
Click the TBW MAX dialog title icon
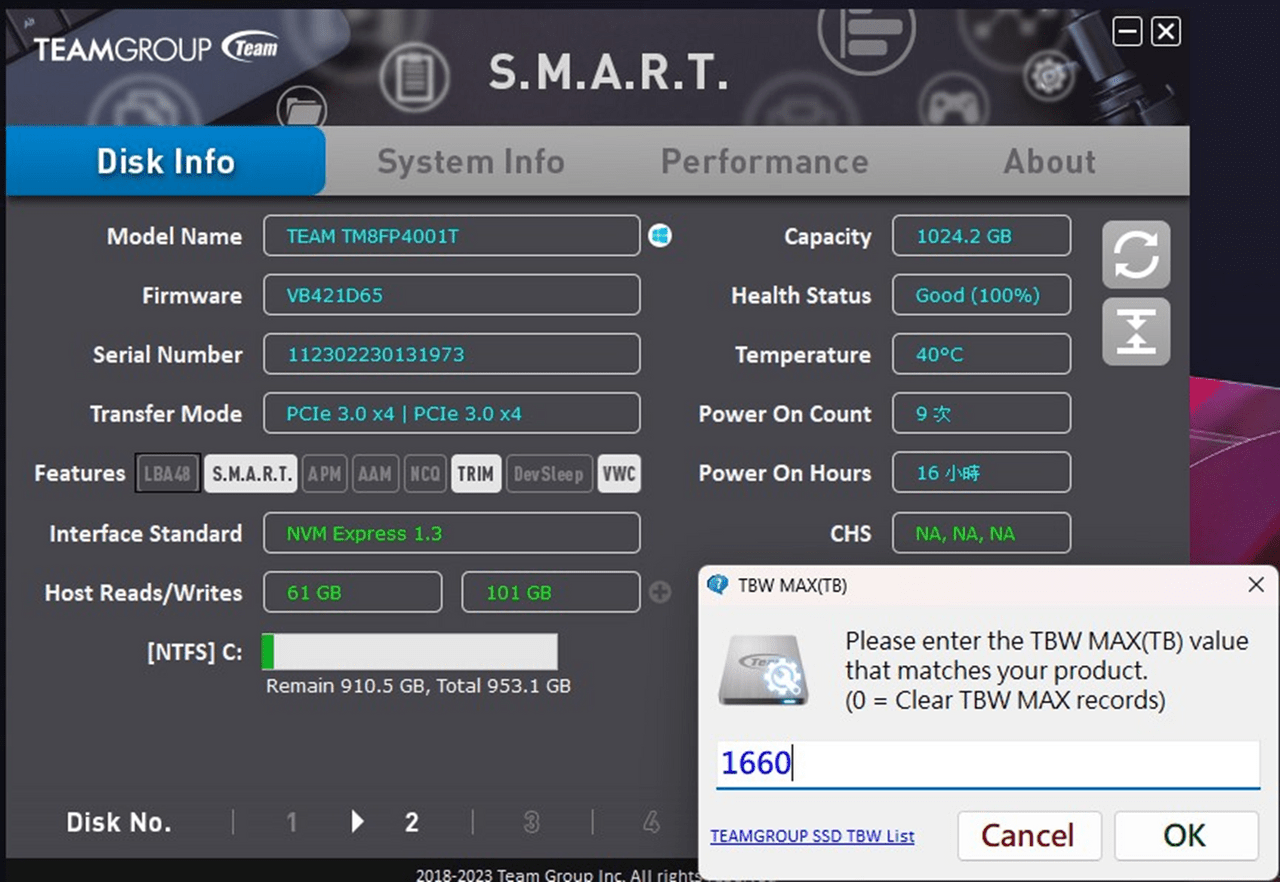717,585
